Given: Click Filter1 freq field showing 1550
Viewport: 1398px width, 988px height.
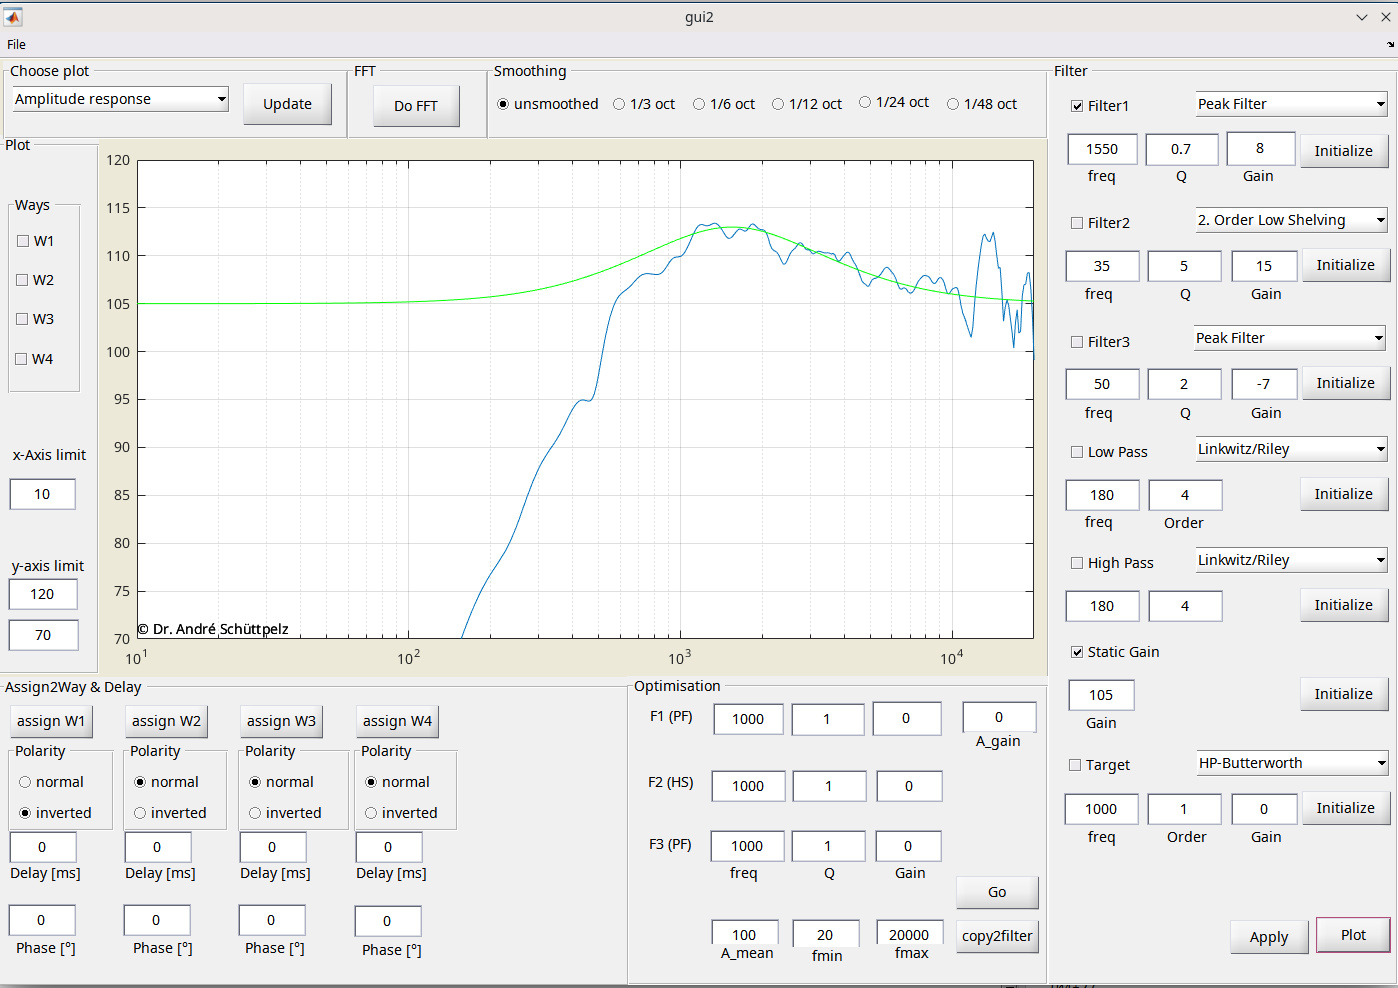Looking at the screenshot, I should [1102, 149].
